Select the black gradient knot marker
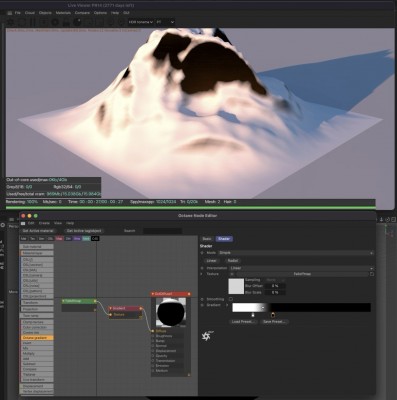Viewport: 397px width, 400px height. coord(273,315)
